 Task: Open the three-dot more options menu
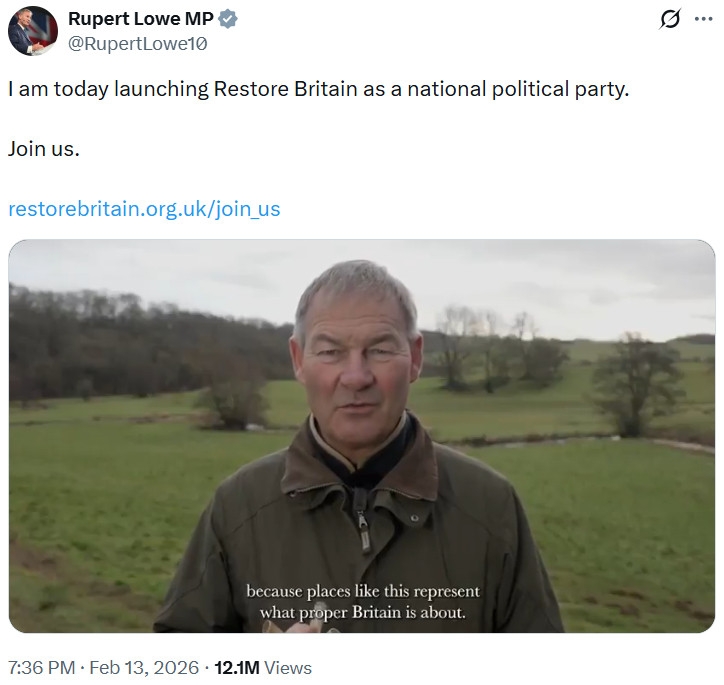tap(703, 20)
